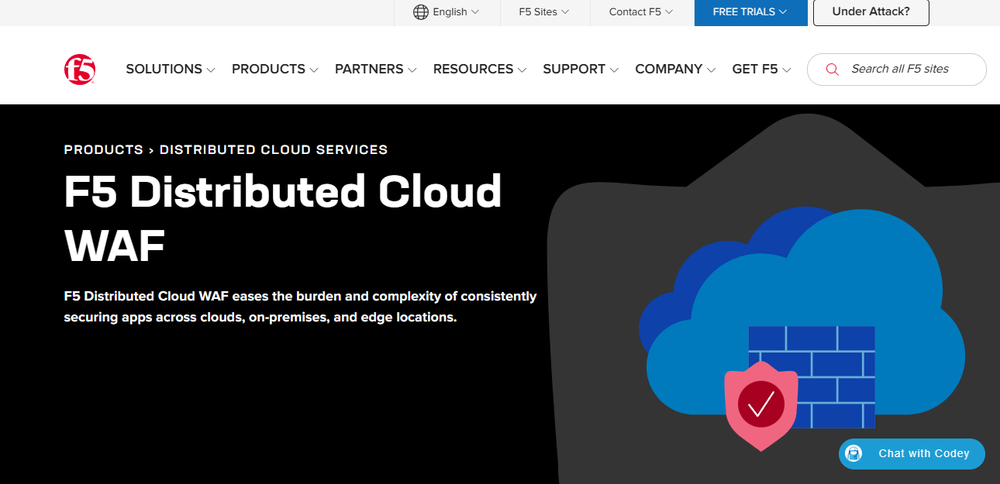Screen dimensions: 1000x484
Task: Open the COMPANY menu
Action: (675, 69)
